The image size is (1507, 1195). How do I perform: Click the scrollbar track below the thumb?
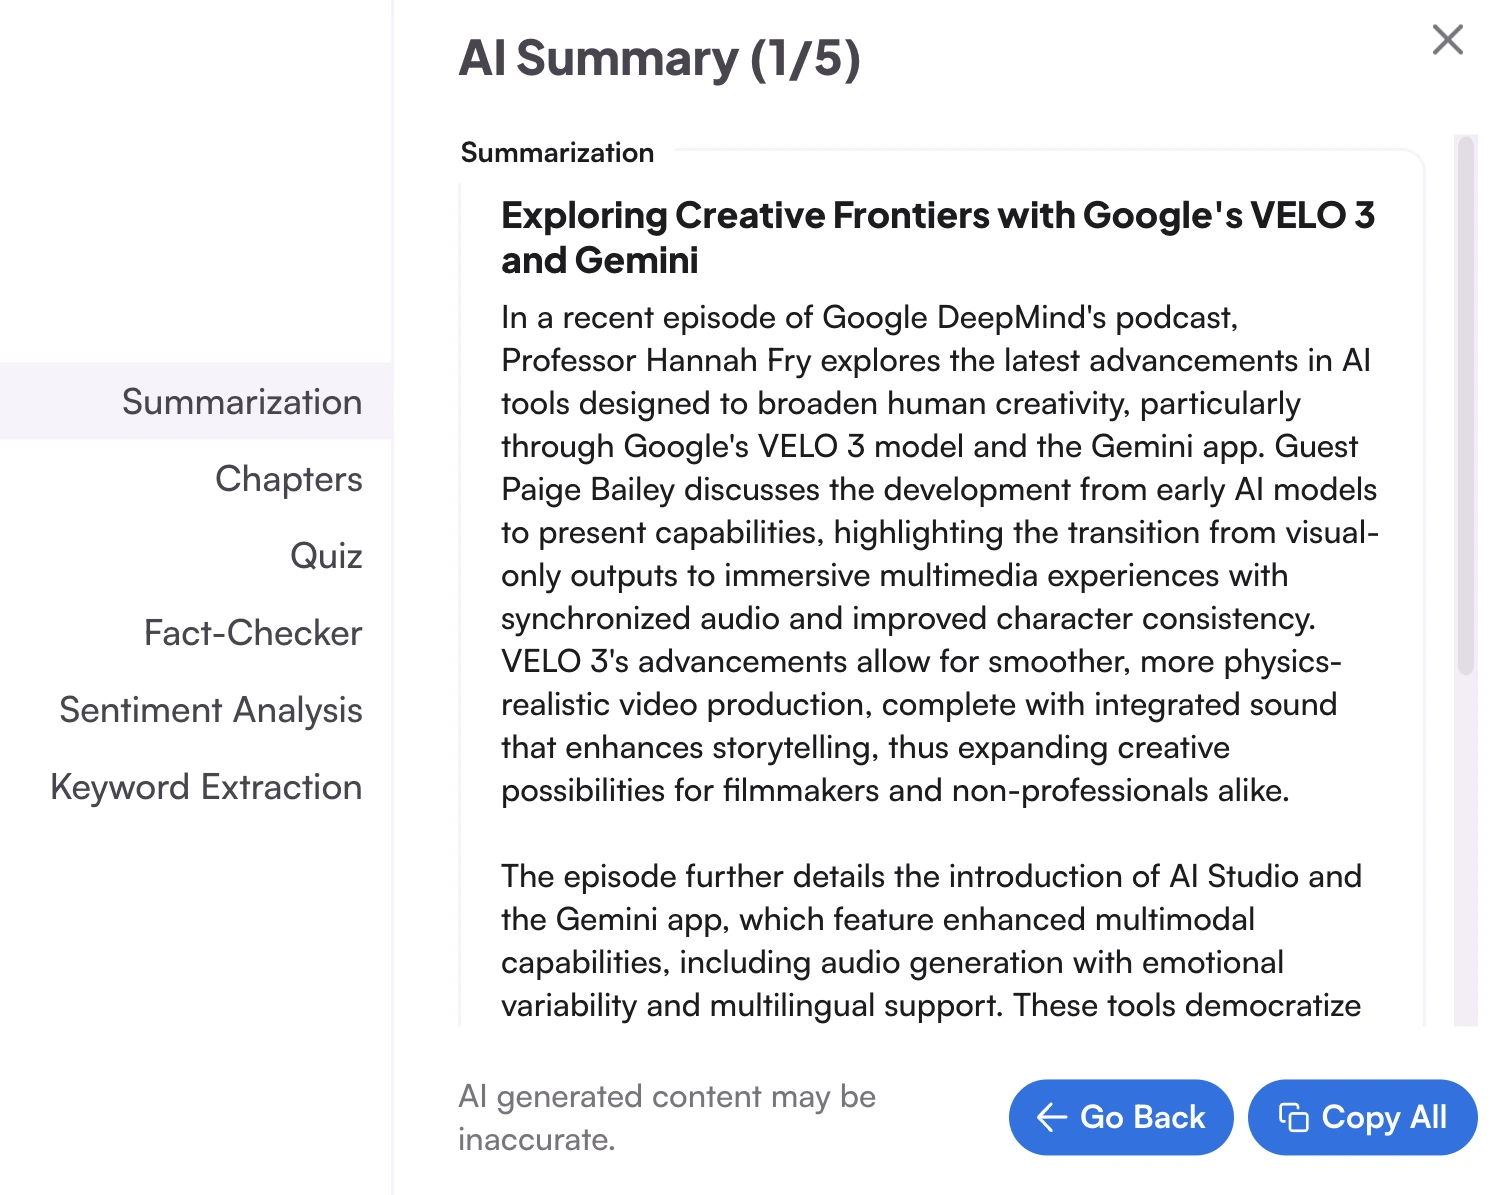click(x=1466, y=850)
